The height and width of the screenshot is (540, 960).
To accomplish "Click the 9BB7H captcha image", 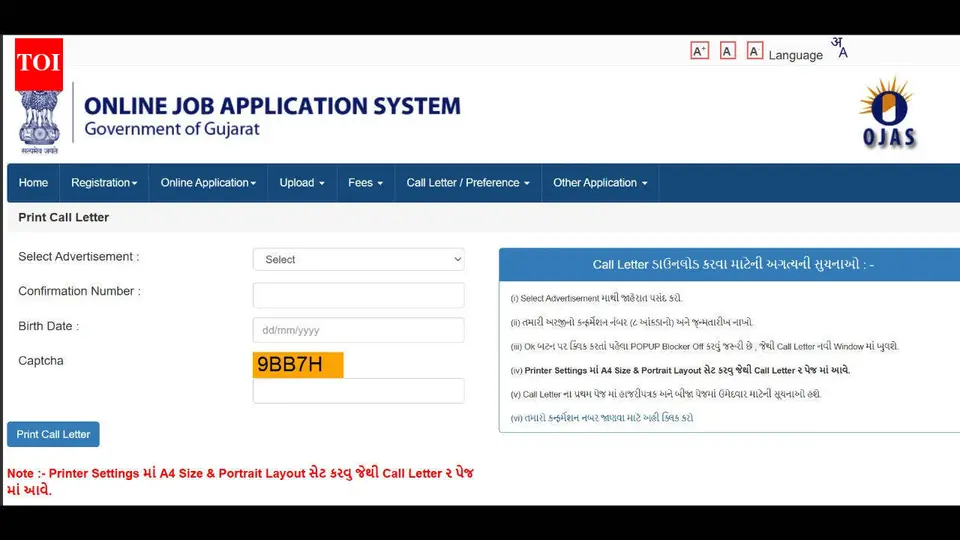I will (x=298, y=364).
